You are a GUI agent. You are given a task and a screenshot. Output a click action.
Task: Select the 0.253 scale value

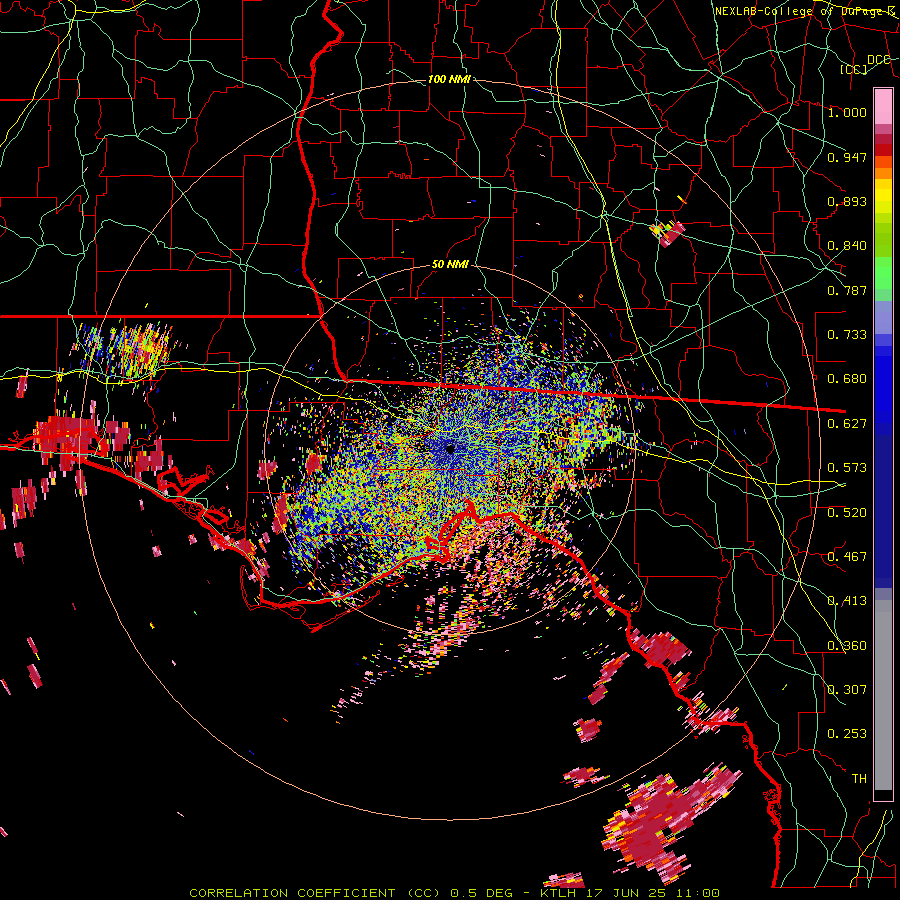click(847, 734)
